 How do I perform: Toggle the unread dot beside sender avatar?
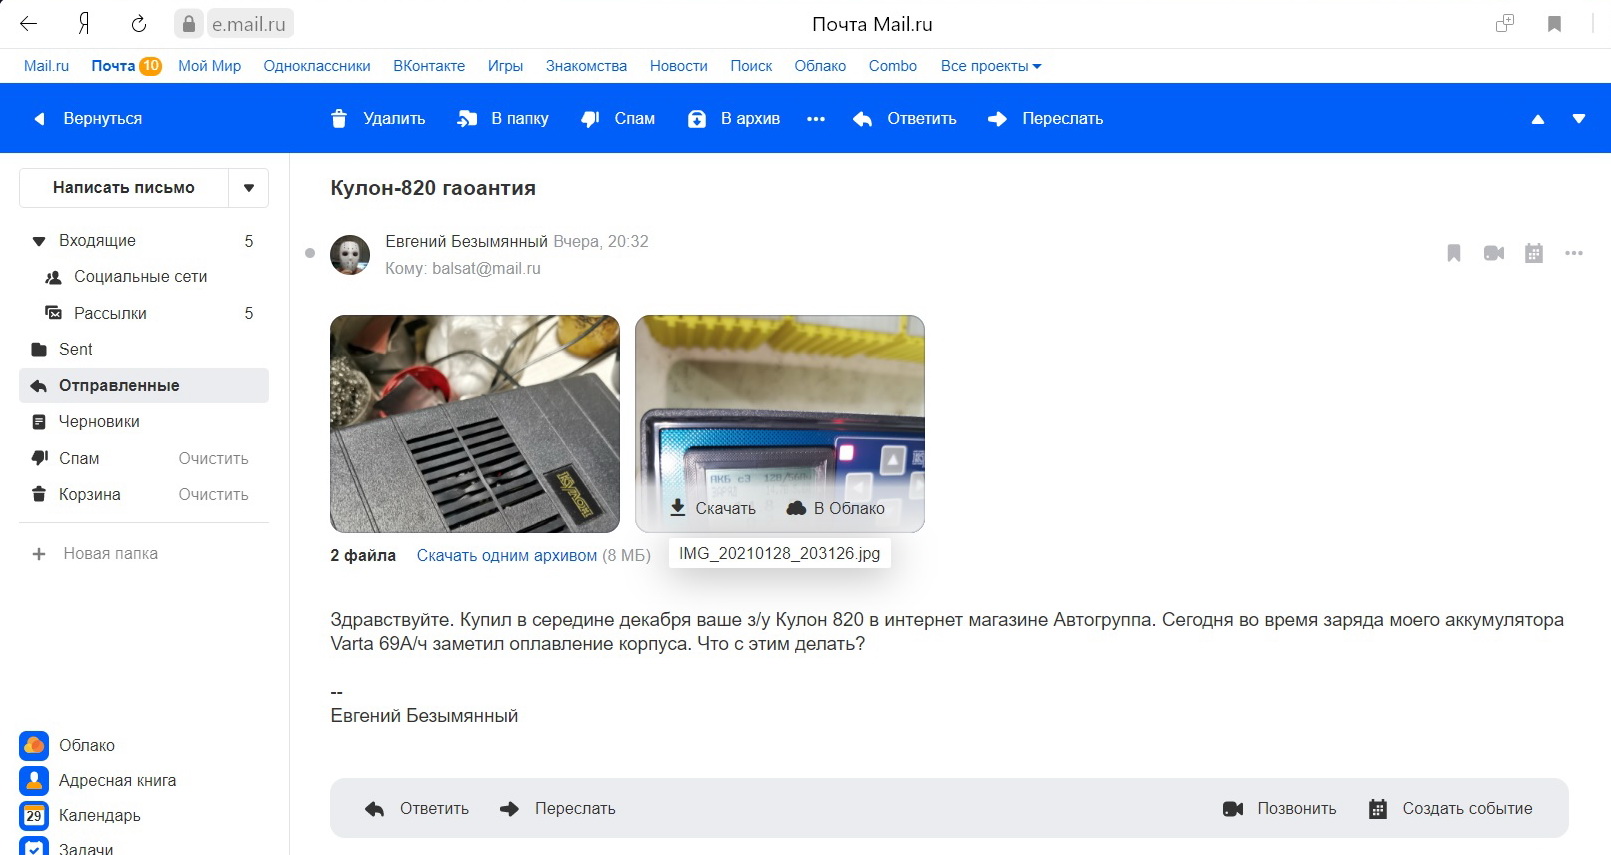tap(310, 254)
